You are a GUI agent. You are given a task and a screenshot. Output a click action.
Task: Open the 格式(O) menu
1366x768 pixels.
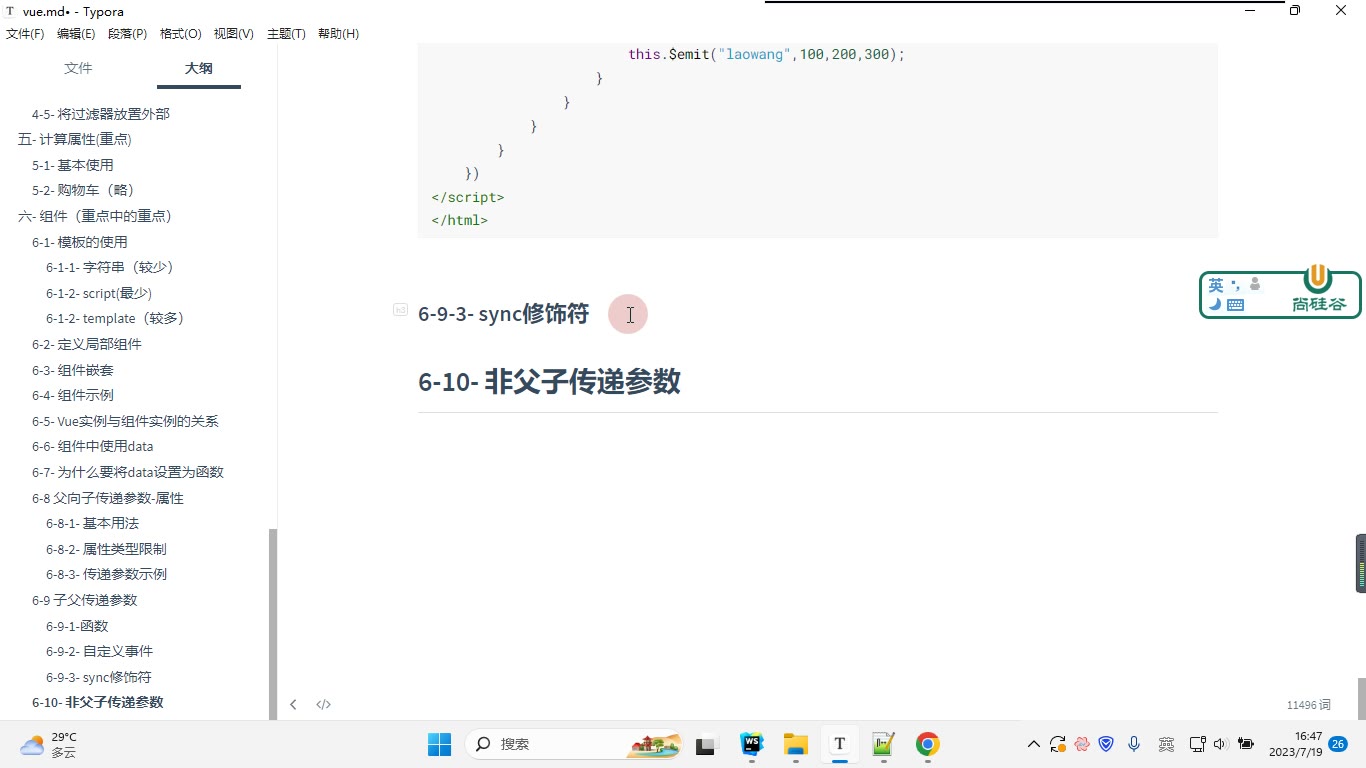(x=180, y=34)
